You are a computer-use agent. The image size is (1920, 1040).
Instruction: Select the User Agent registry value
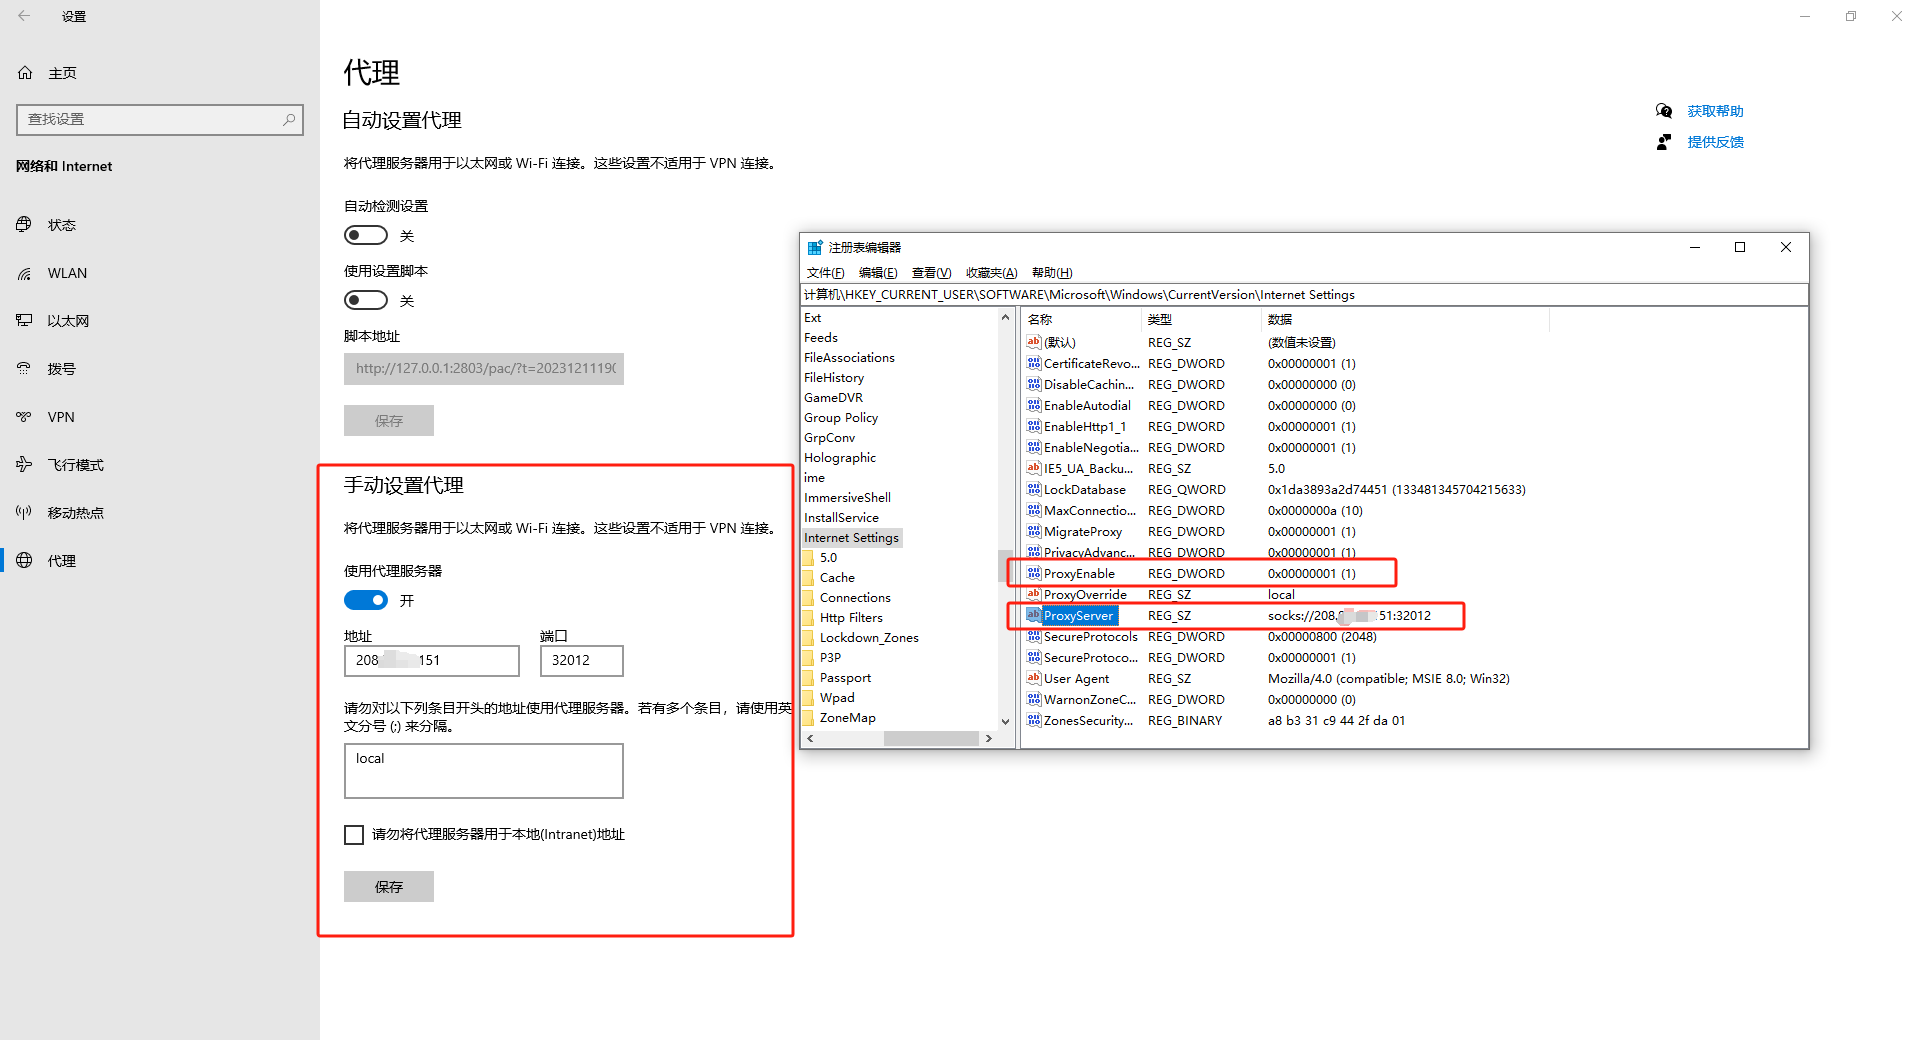click(1076, 679)
